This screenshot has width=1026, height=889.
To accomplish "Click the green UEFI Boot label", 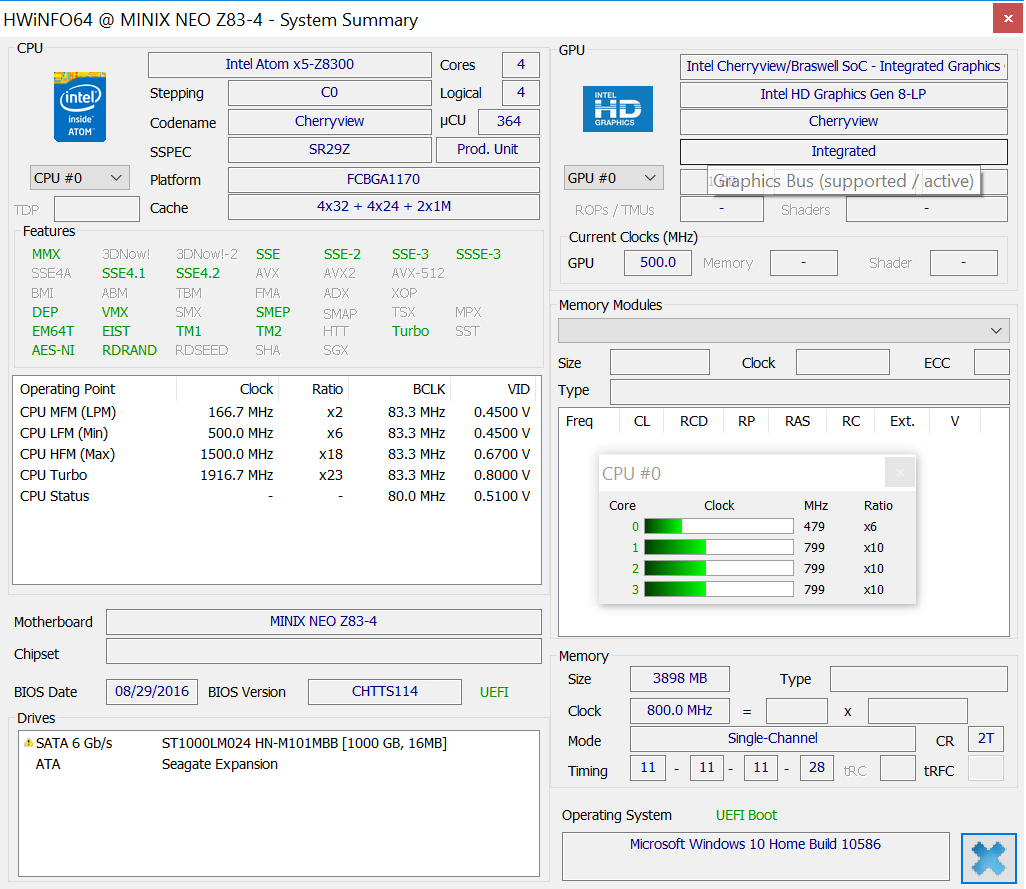I will pos(746,815).
